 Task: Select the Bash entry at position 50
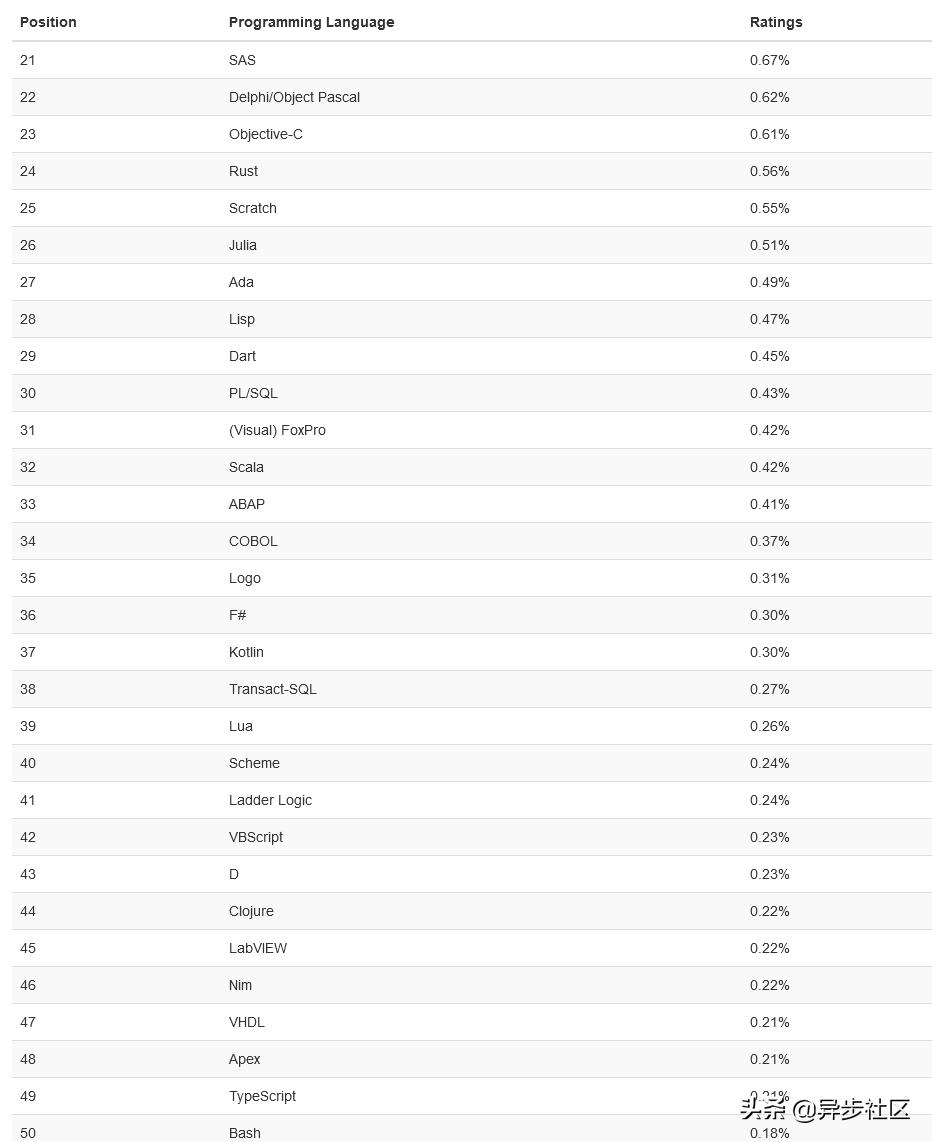tap(244, 1133)
